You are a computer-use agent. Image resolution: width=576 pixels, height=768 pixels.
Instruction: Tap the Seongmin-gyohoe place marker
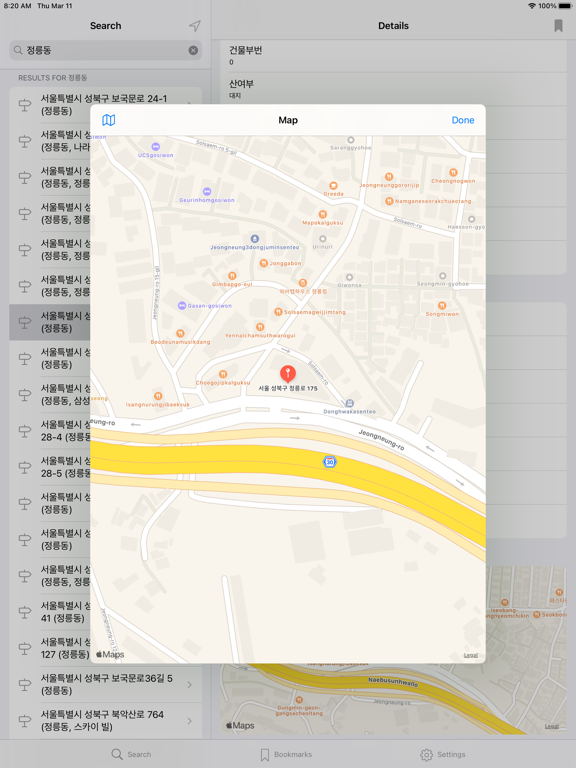[x=443, y=276]
